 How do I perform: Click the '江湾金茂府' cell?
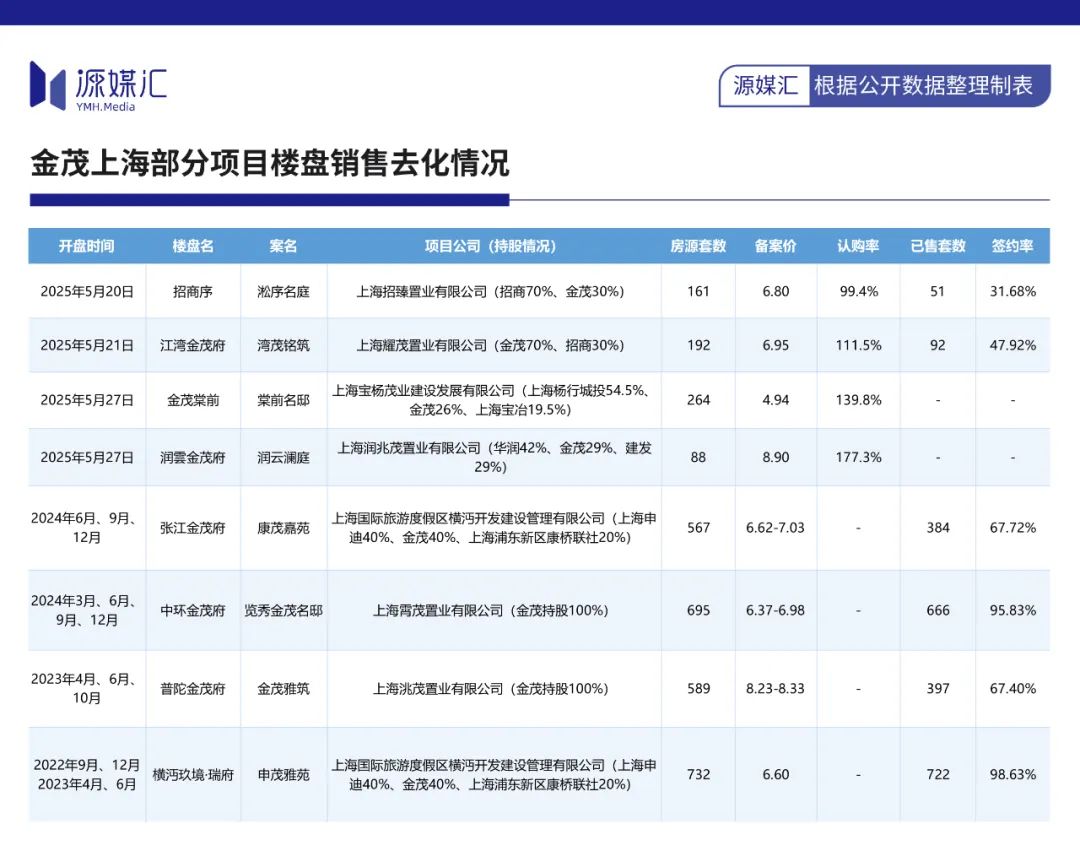[193, 345]
